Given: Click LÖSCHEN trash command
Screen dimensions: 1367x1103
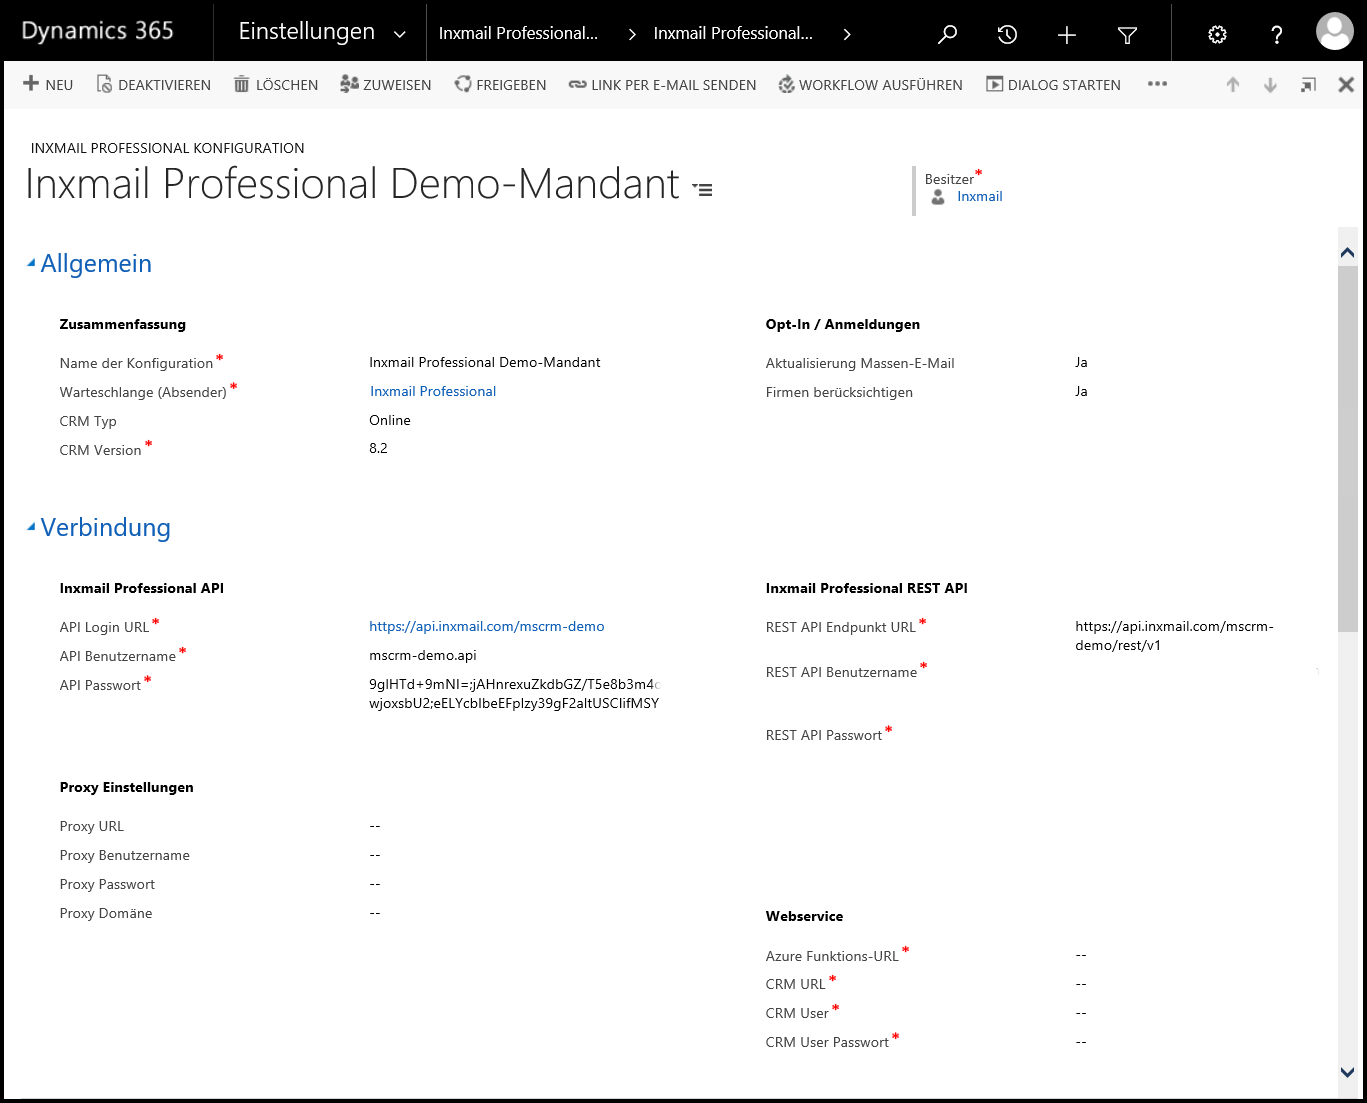Looking at the screenshot, I should click(x=276, y=85).
